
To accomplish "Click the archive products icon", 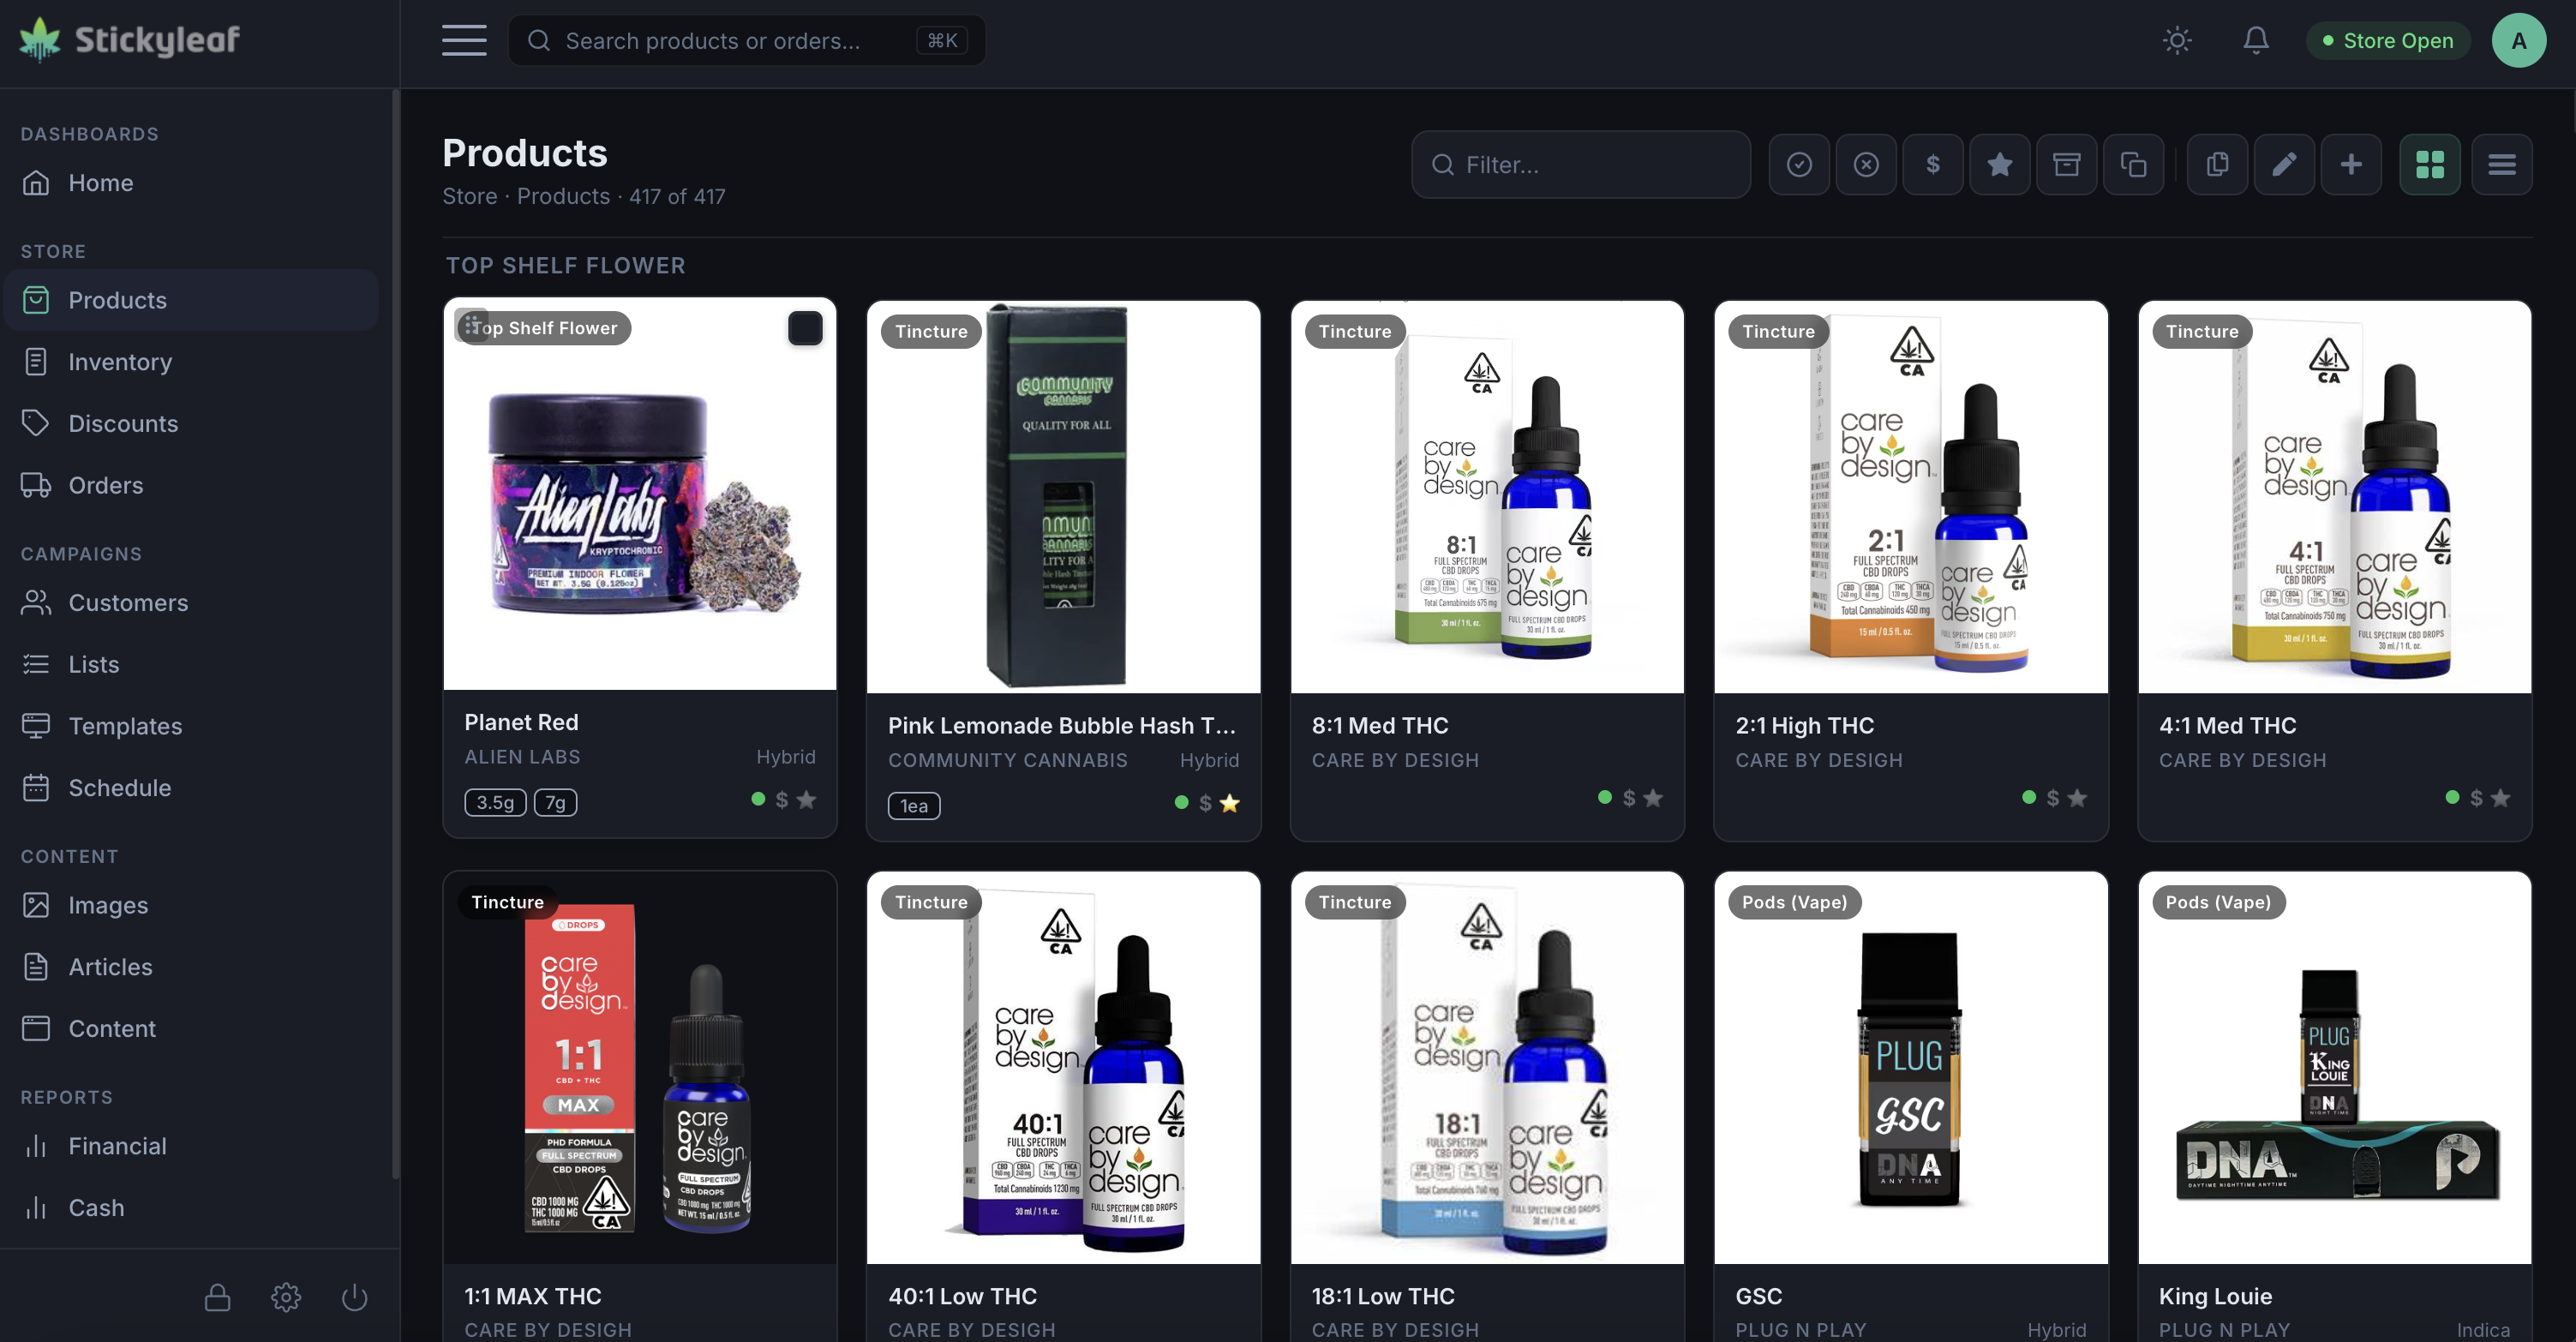I will pyautogui.click(x=2067, y=164).
